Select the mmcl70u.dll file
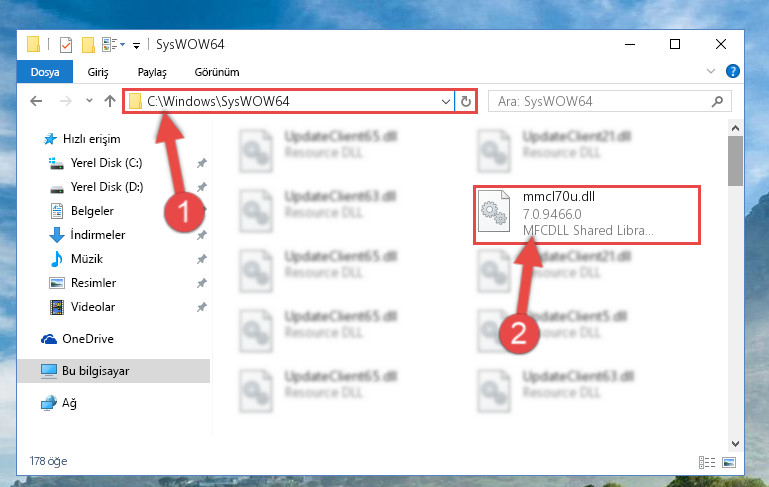Image resolution: width=769 pixels, height=487 pixels. point(587,214)
